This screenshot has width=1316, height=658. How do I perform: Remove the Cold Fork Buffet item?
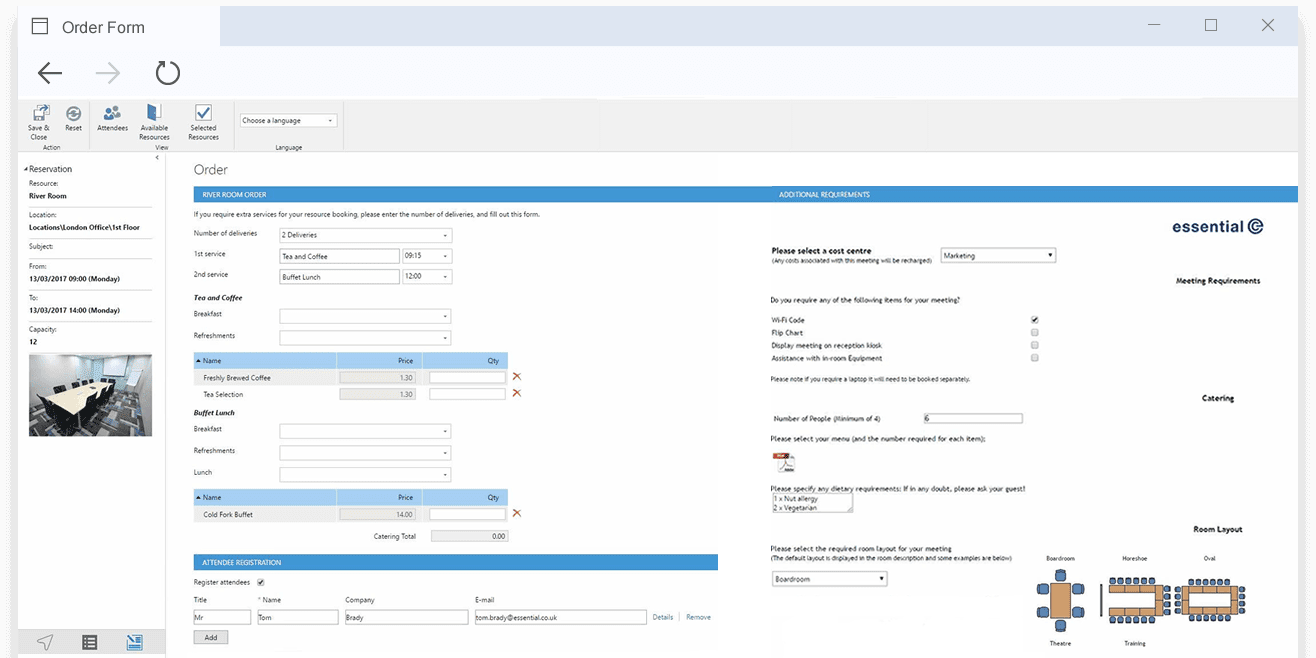[517, 513]
